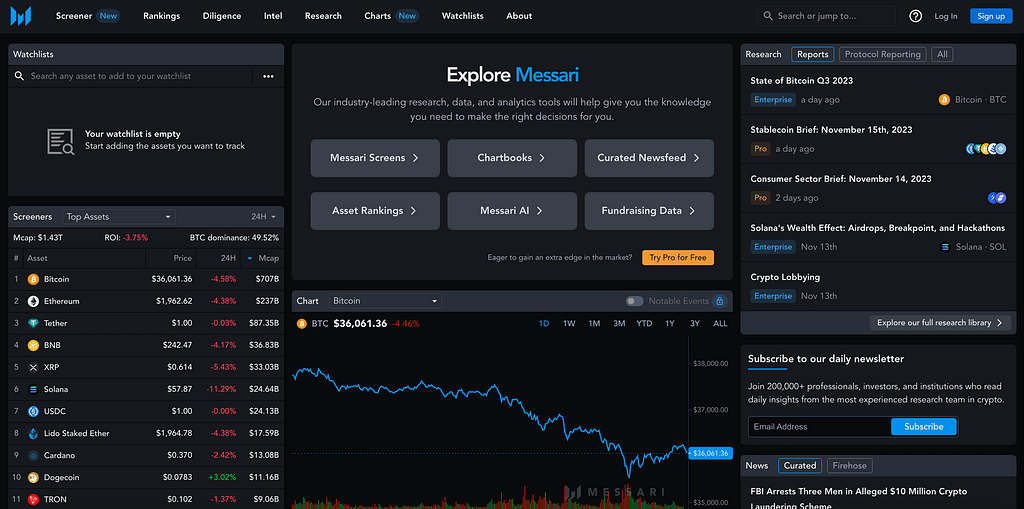Click the Dogecoin coin icon

[33, 478]
